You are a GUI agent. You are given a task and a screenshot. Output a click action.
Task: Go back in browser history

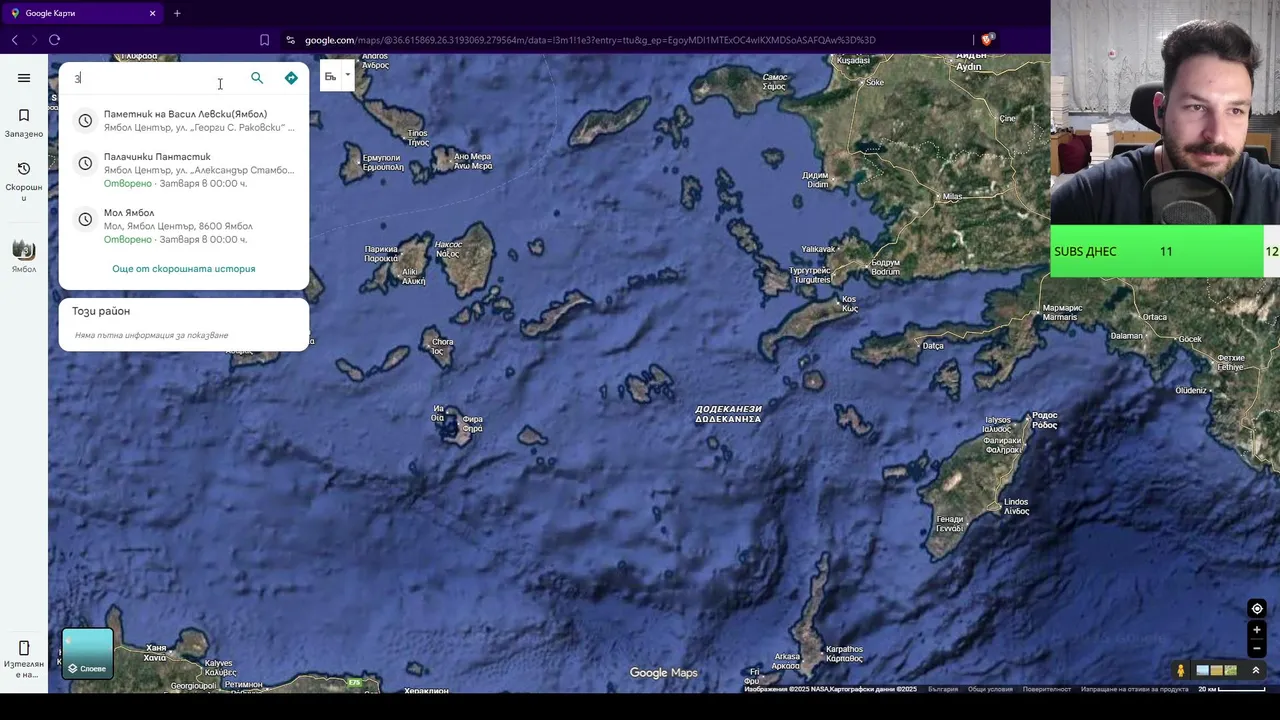tap(14, 40)
